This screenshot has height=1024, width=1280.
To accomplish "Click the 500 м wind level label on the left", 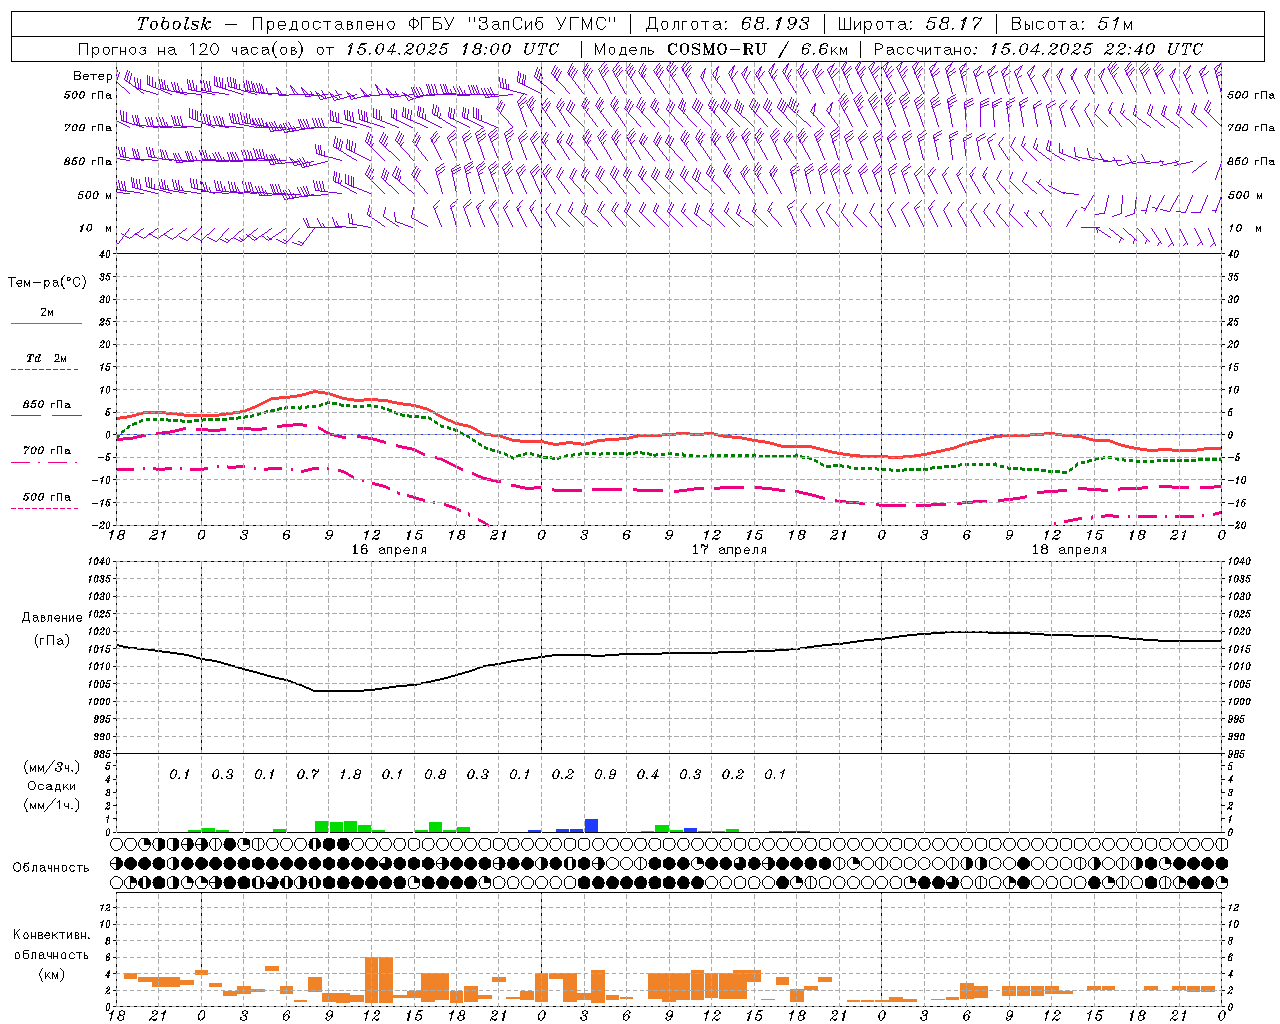I will click(x=95, y=195).
